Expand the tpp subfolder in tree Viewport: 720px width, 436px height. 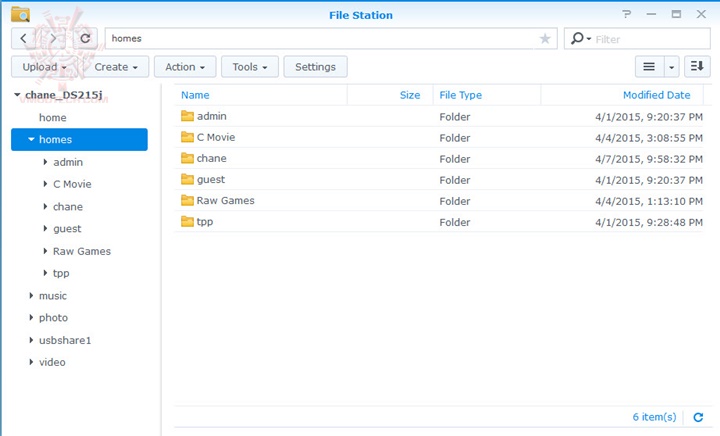(x=45, y=273)
